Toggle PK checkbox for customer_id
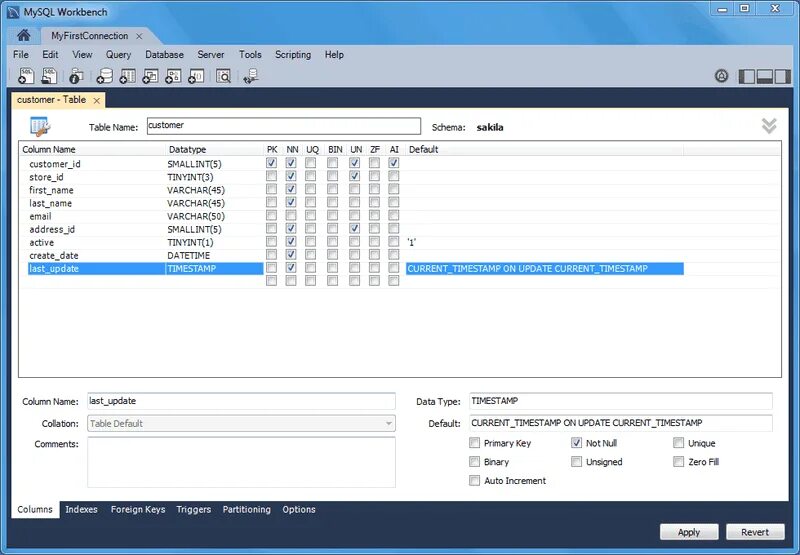Viewport: 800px width, 555px height. click(x=271, y=163)
